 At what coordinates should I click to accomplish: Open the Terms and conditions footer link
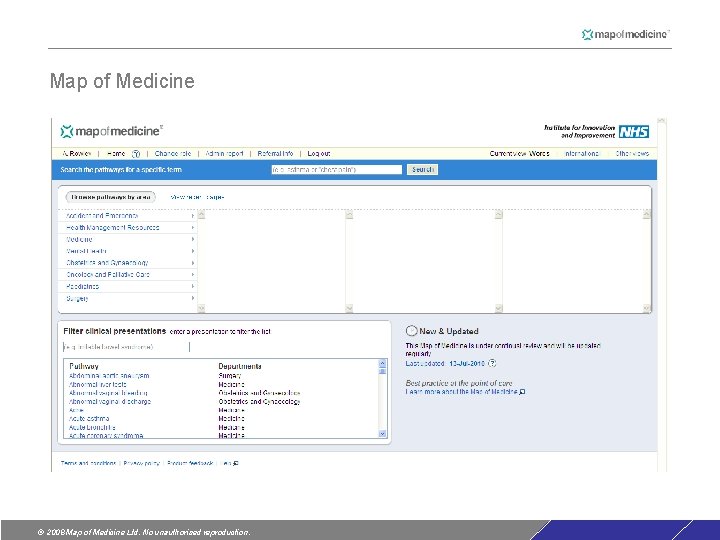point(88,463)
